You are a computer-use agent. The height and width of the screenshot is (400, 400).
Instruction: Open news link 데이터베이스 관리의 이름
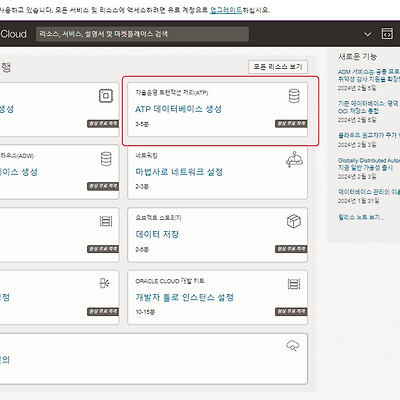coord(369,192)
